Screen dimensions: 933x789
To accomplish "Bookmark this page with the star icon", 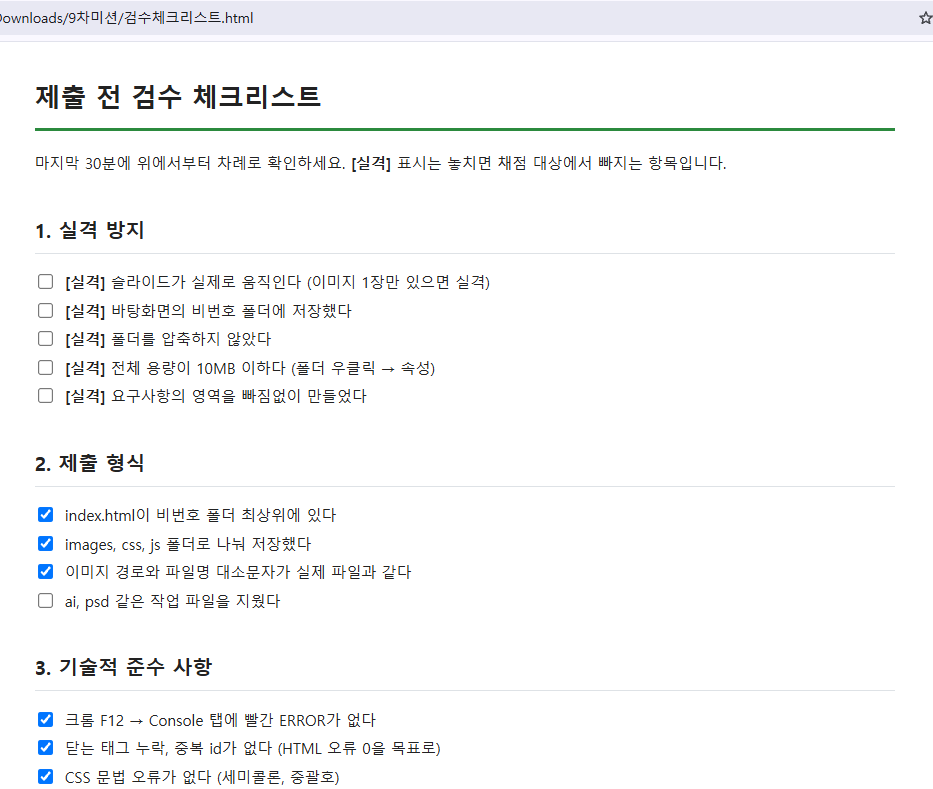I will coord(926,18).
